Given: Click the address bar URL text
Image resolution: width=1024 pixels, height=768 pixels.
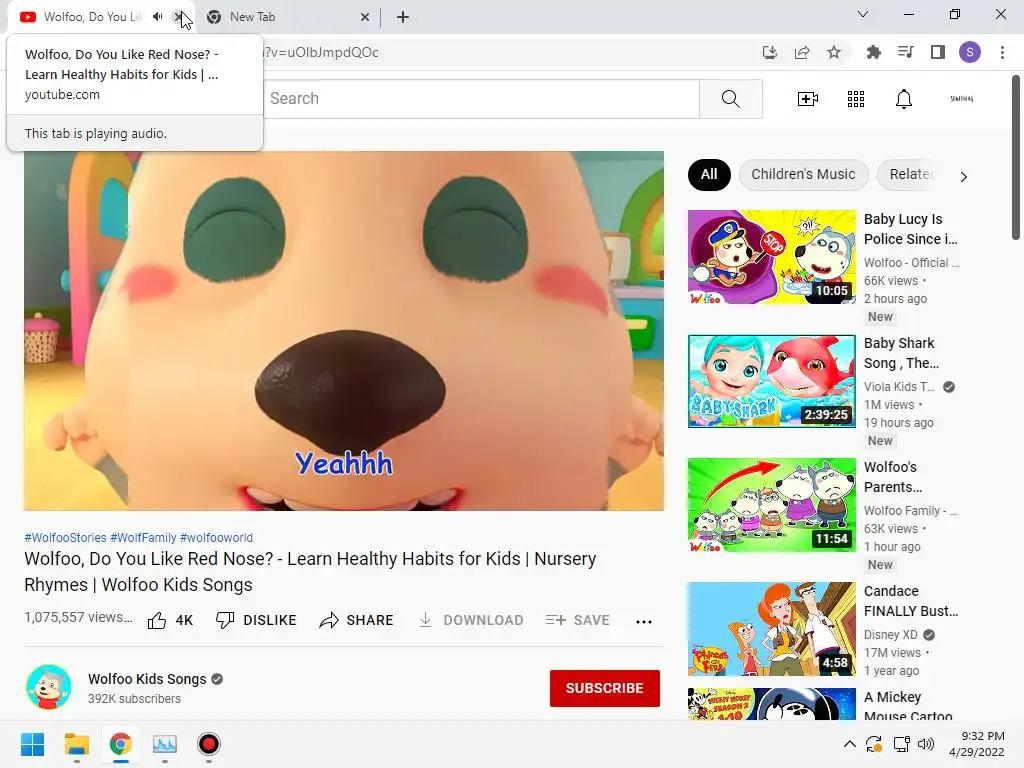Looking at the screenshot, I should coord(321,52).
